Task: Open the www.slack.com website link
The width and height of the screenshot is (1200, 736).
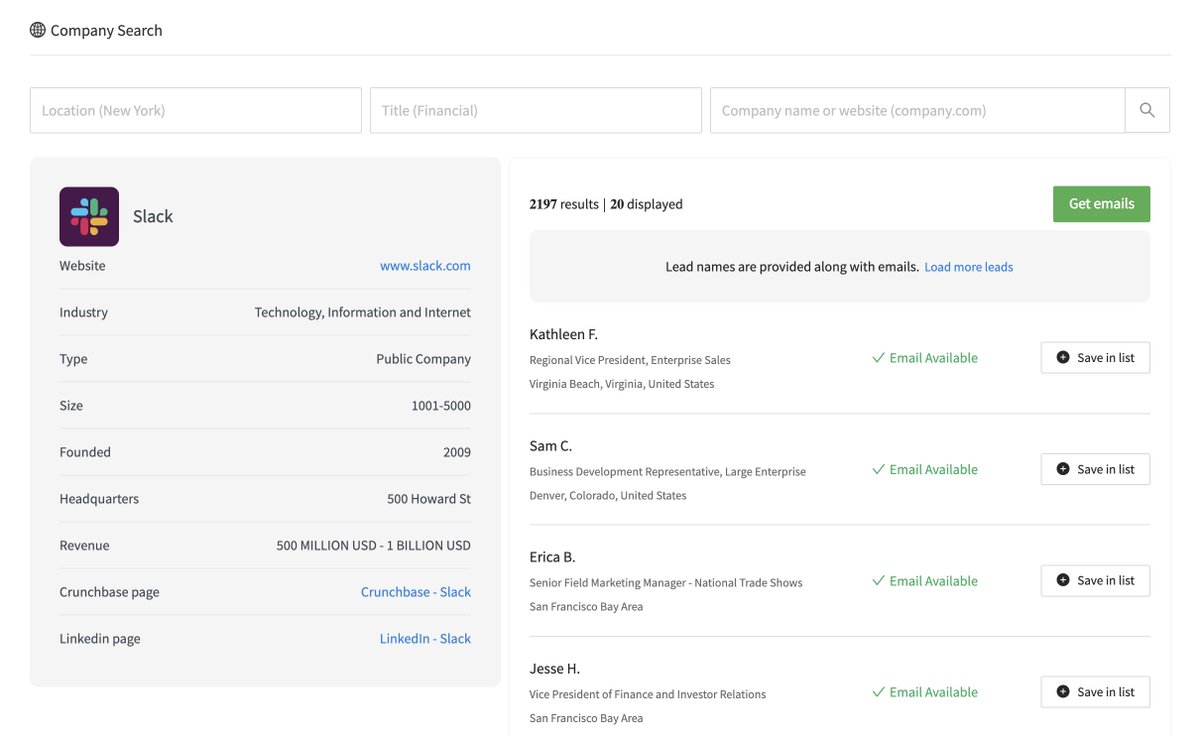Action: pos(425,265)
